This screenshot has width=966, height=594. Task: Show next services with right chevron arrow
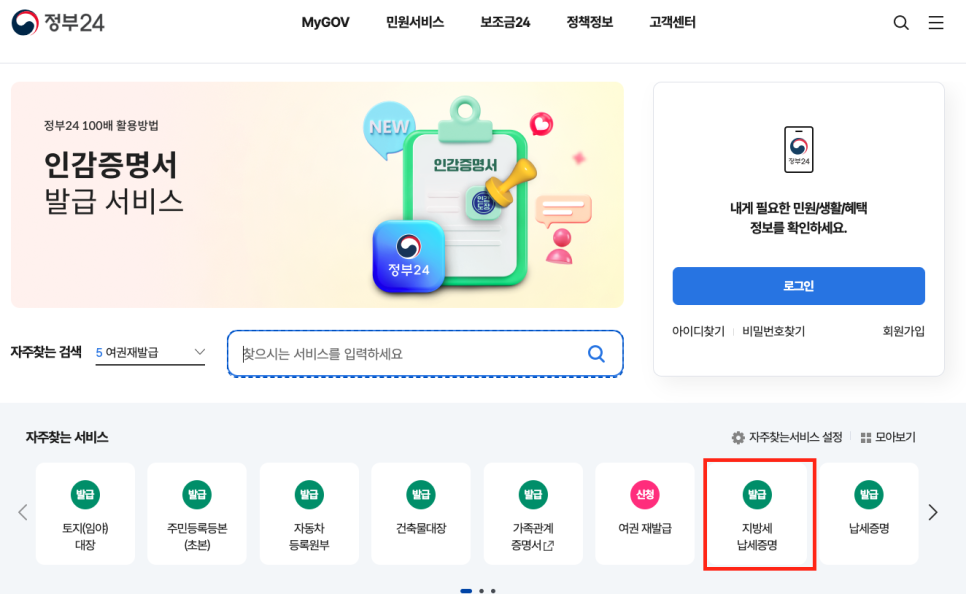point(933,512)
